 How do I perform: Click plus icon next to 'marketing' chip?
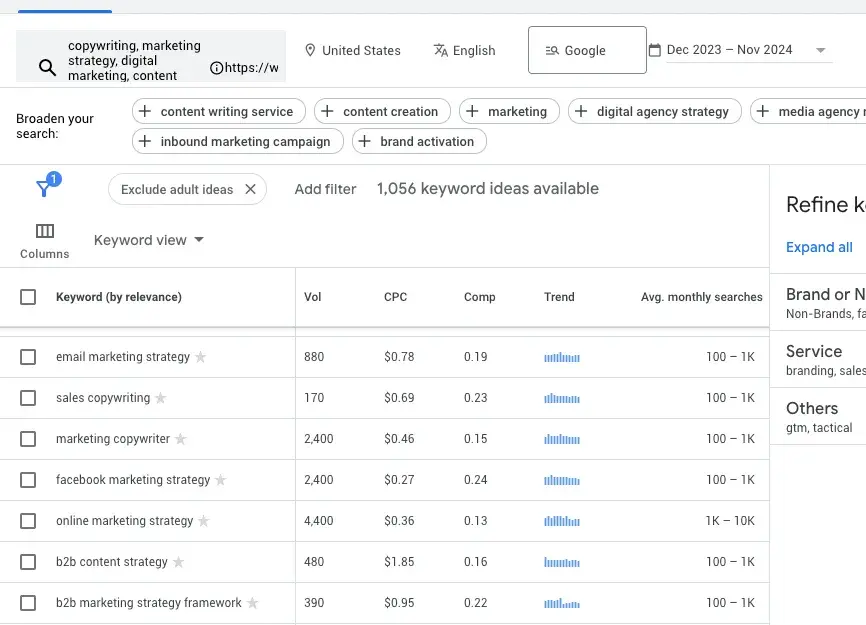click(472, 111)
